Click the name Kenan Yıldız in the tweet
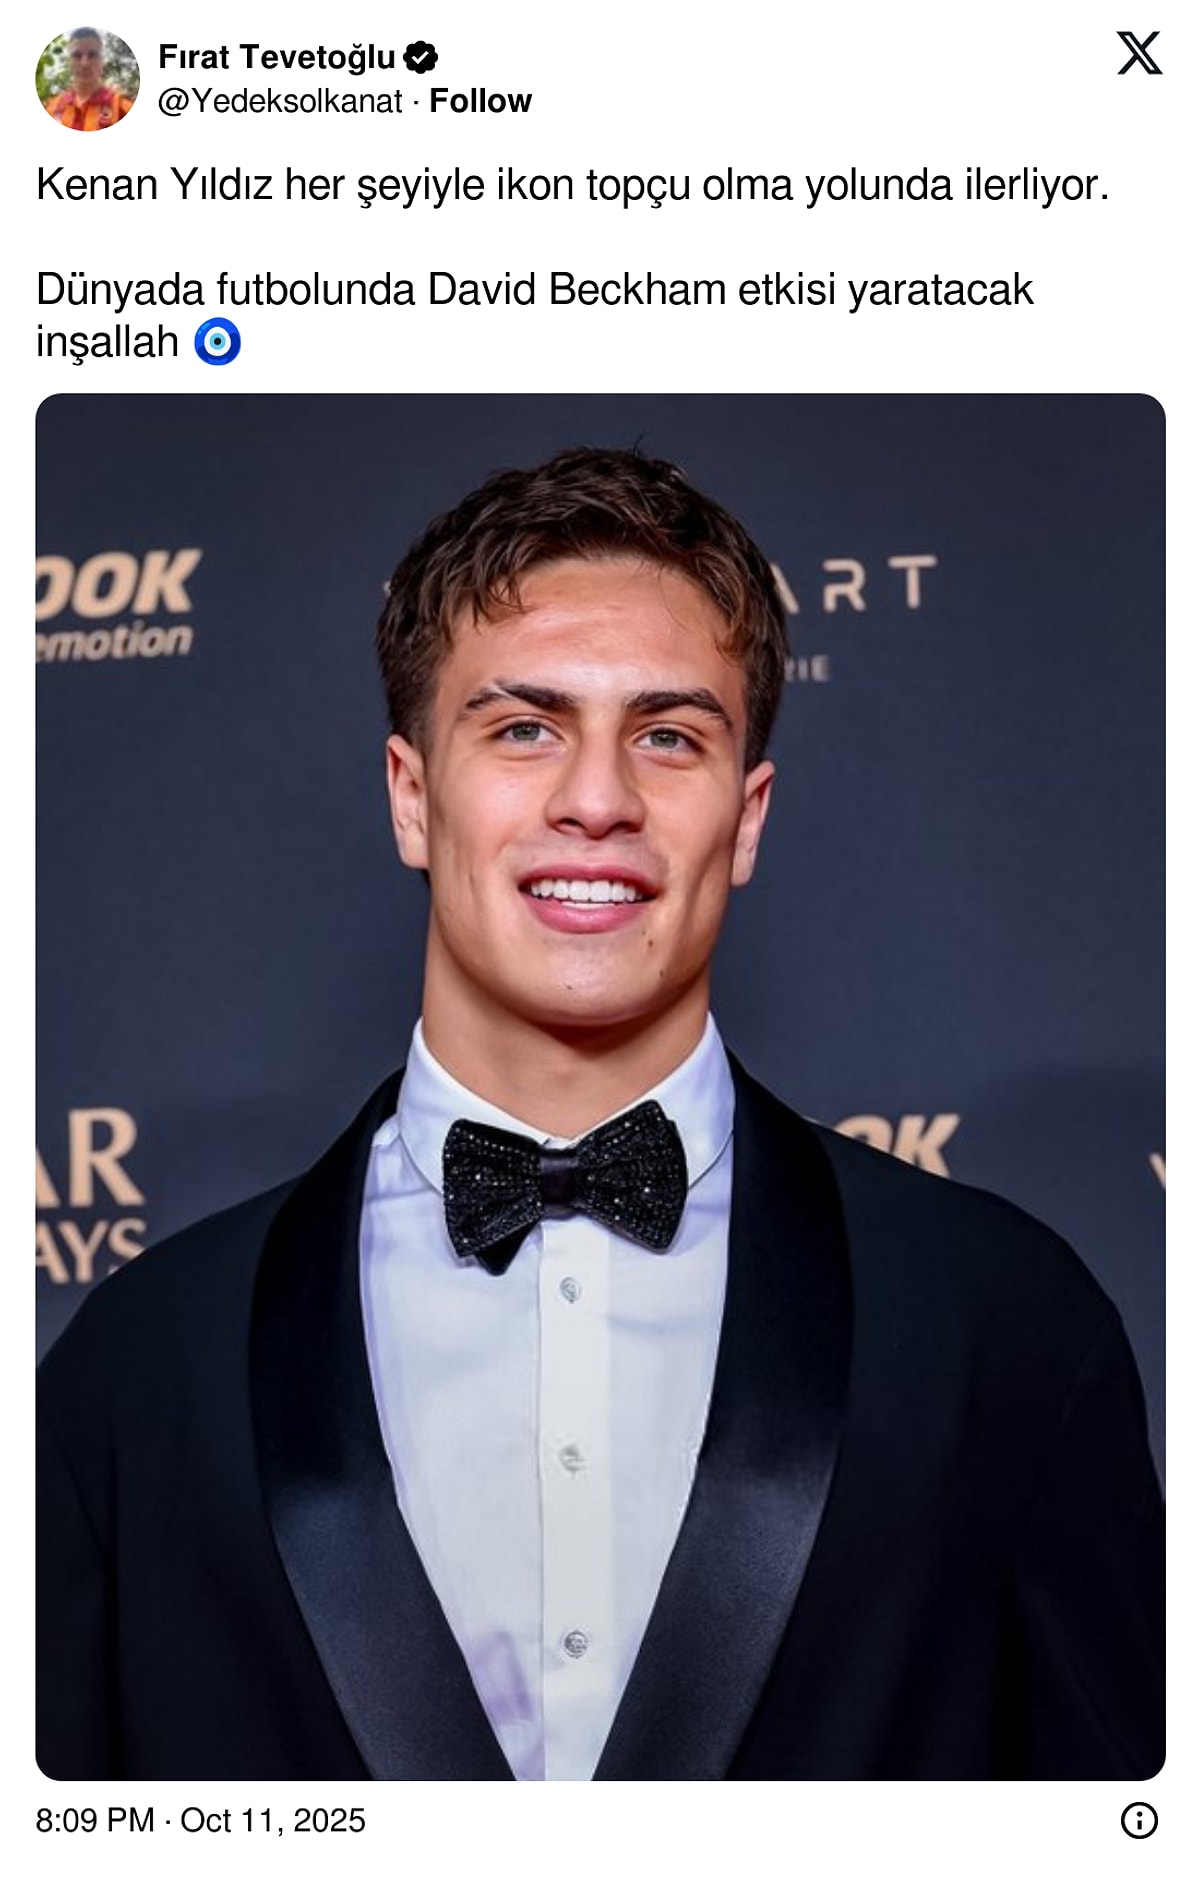 coord(154,185)
